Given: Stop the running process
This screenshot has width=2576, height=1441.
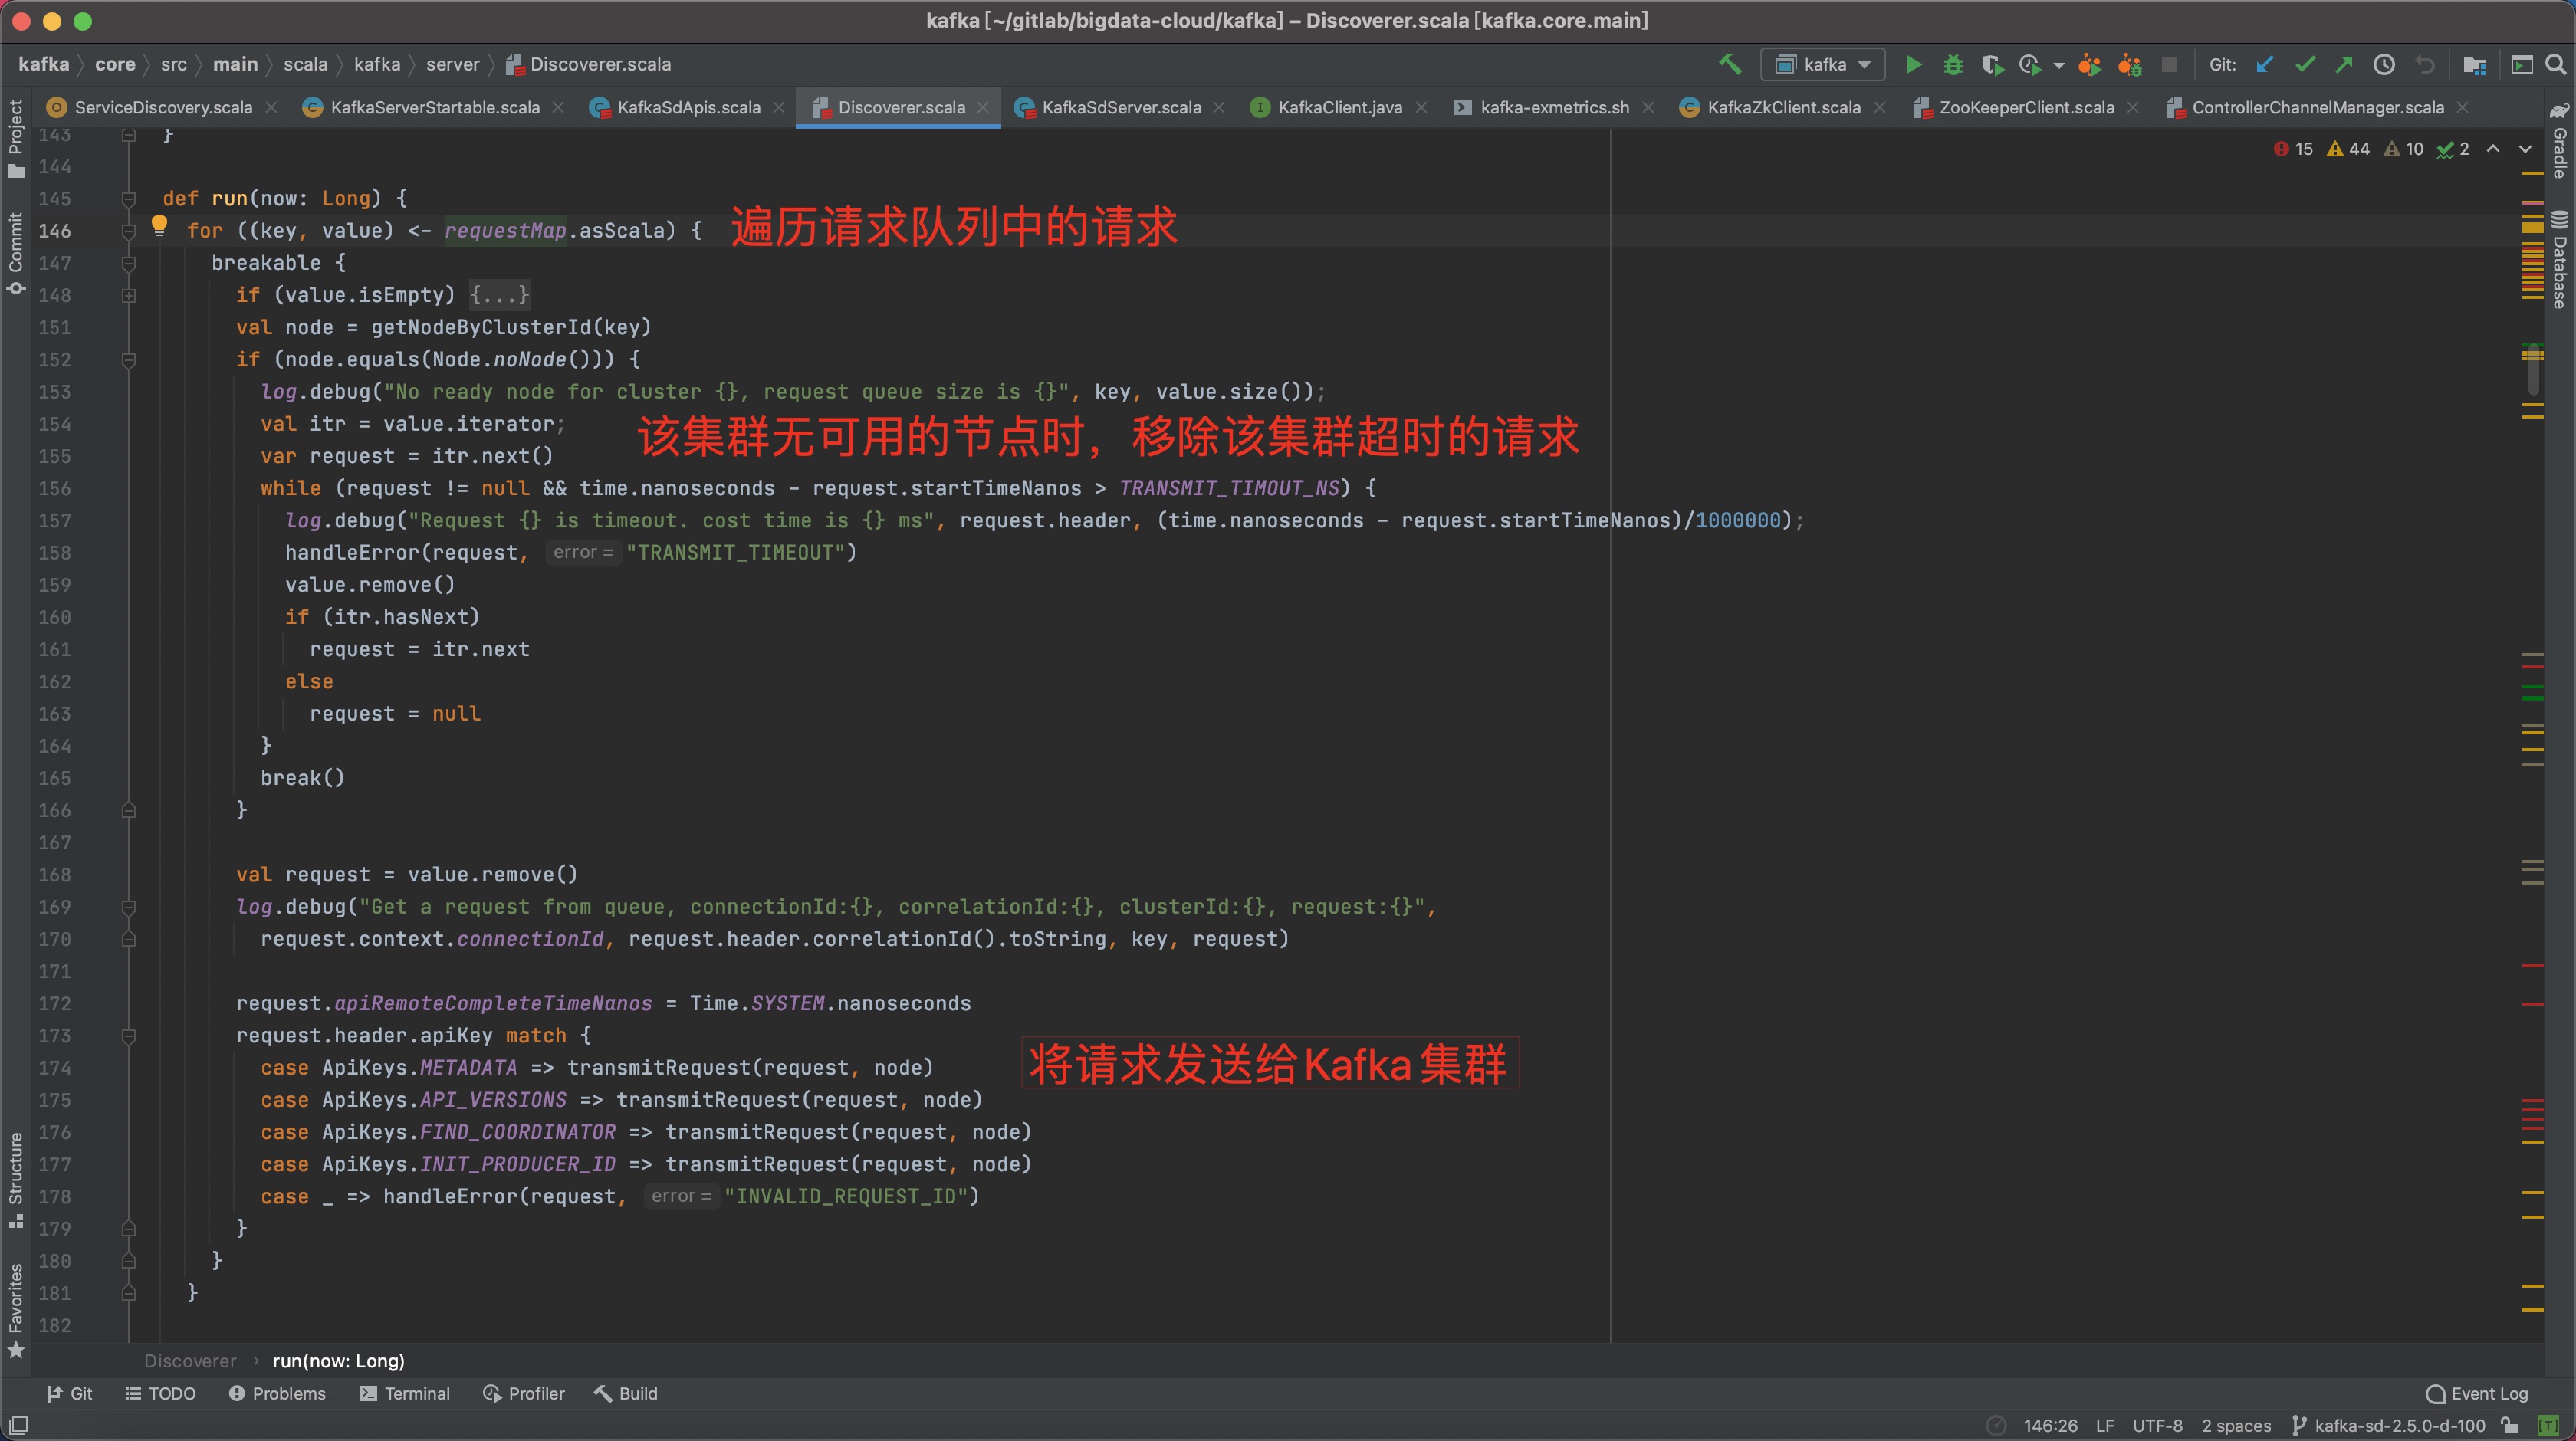Looking at the screenshot, I should [x=2169, y=64].
